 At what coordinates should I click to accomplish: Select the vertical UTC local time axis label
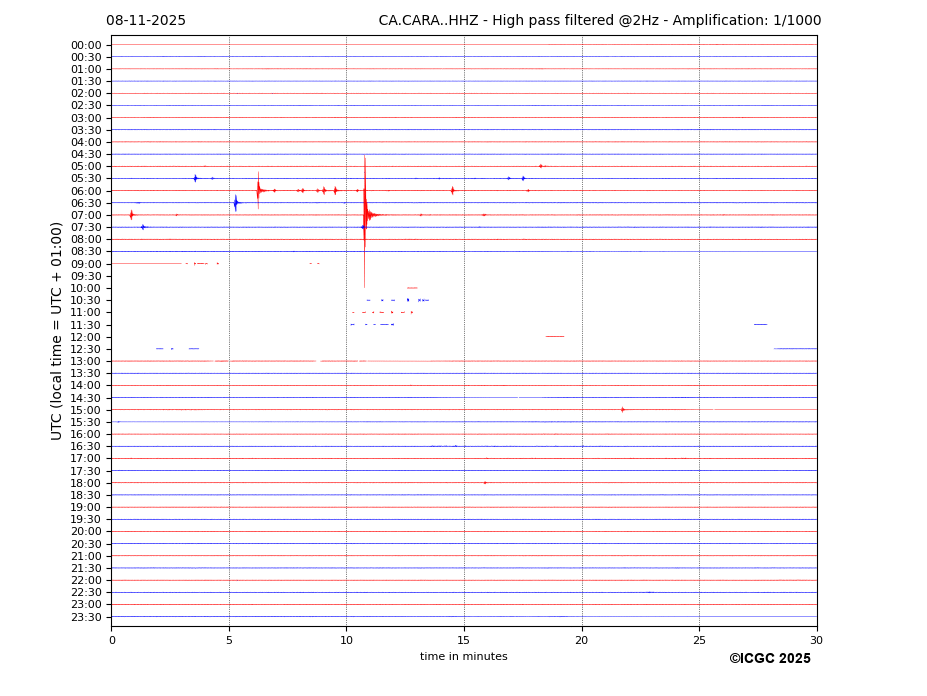(57, 330)
